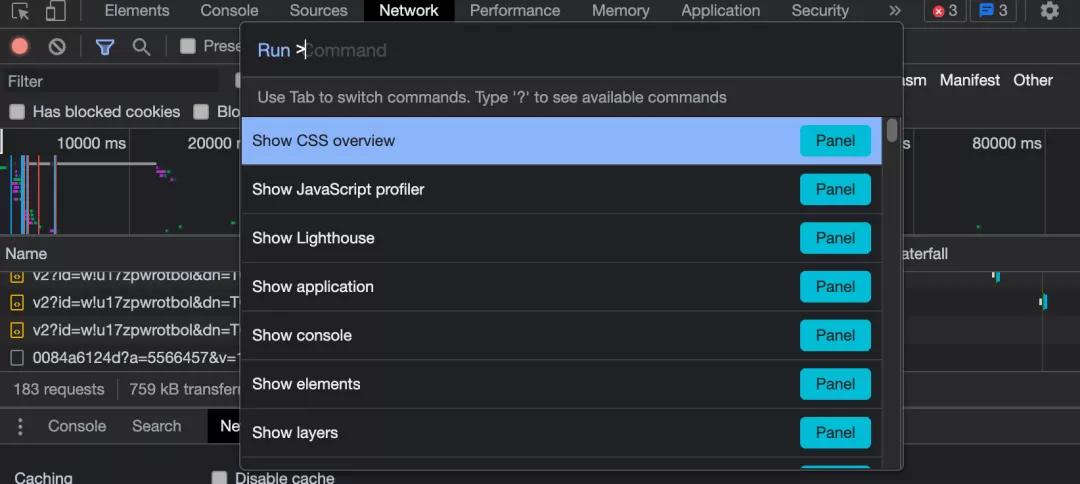The image size is (1080, 484).
Task: Open DevTools settings gear icon
Action: (x=1049, y=10)
